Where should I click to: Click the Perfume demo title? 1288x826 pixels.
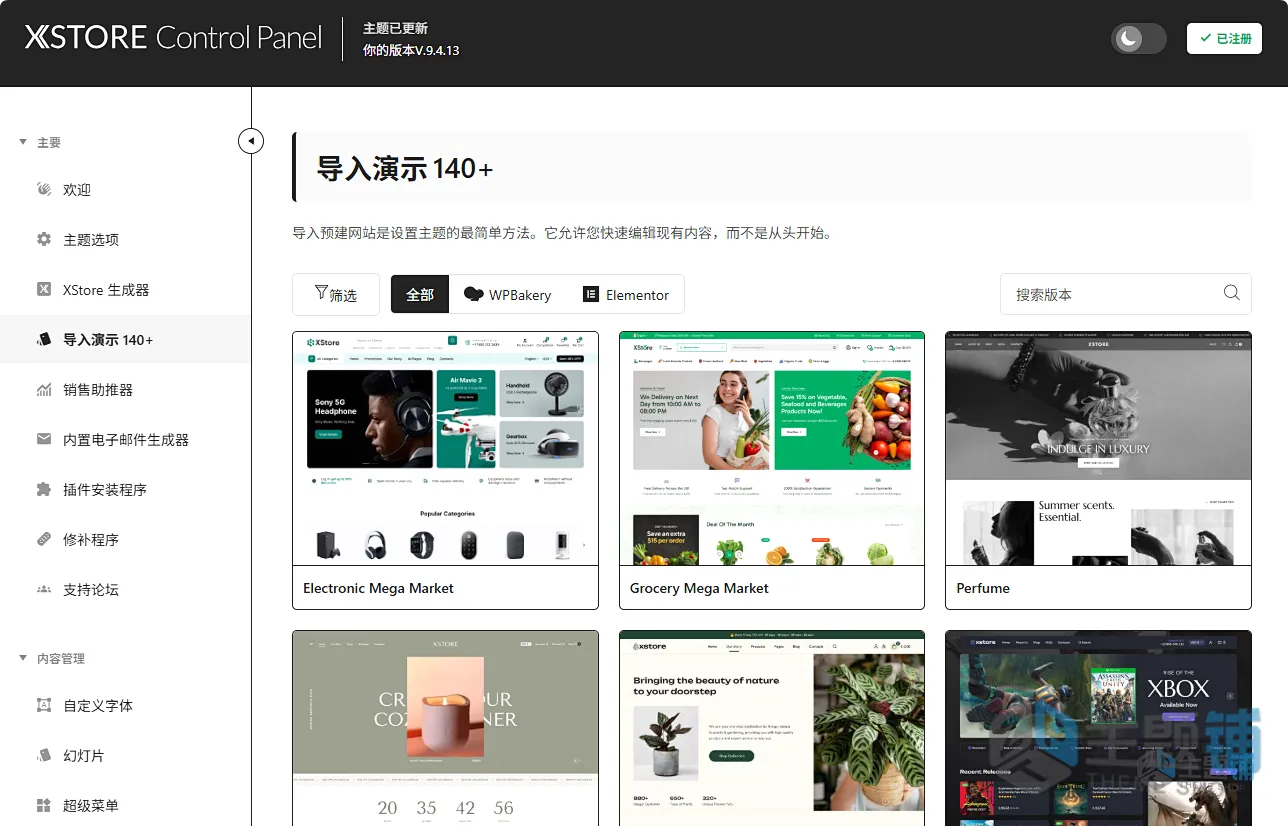[983, 588]
